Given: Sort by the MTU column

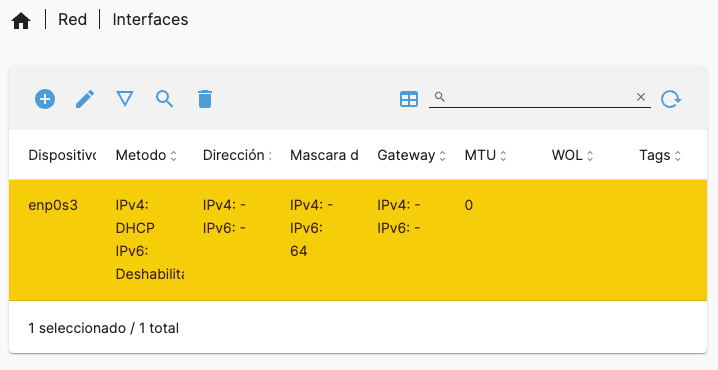Looking at the screenshot, I should coord(485,155).
